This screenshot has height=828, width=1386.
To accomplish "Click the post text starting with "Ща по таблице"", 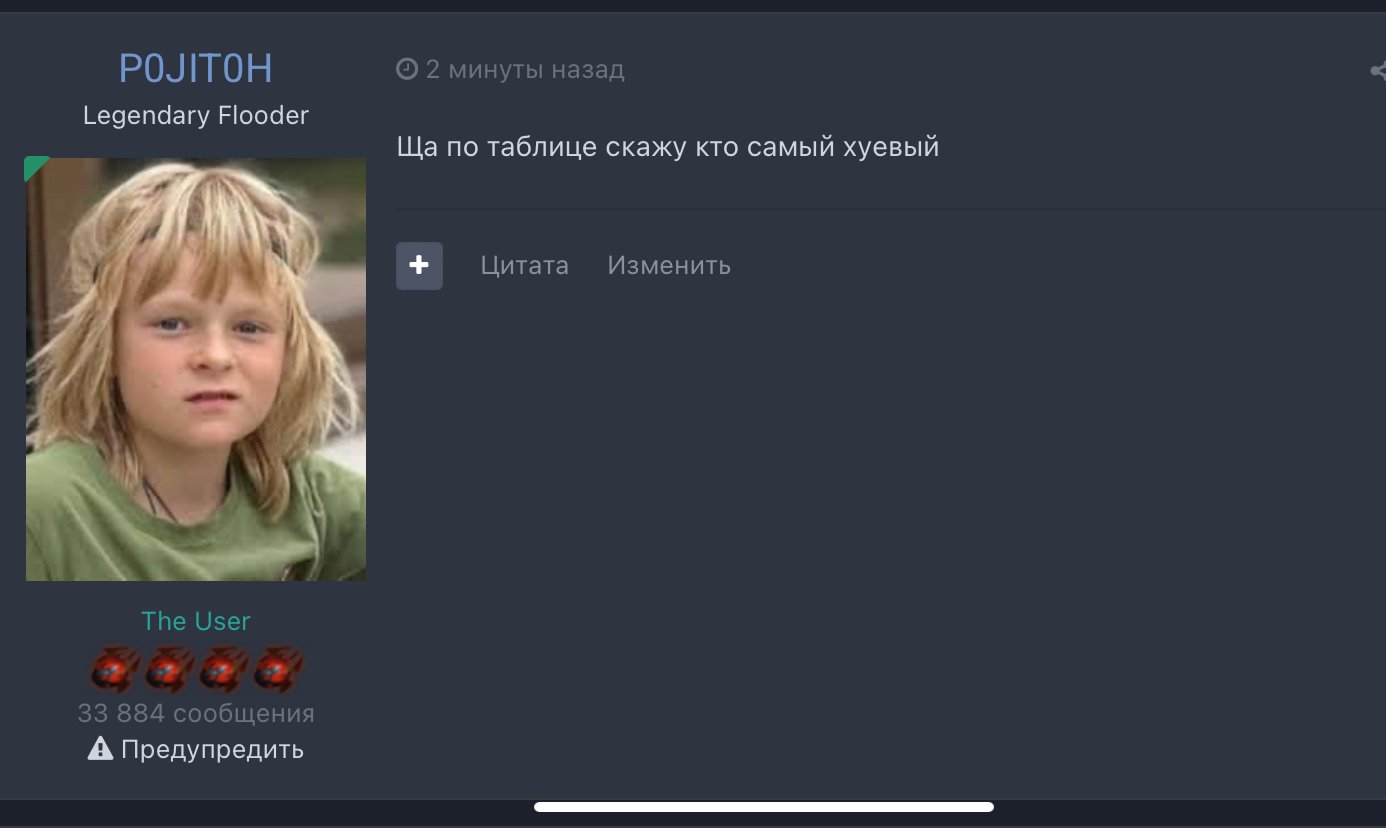I will point(668,147).
